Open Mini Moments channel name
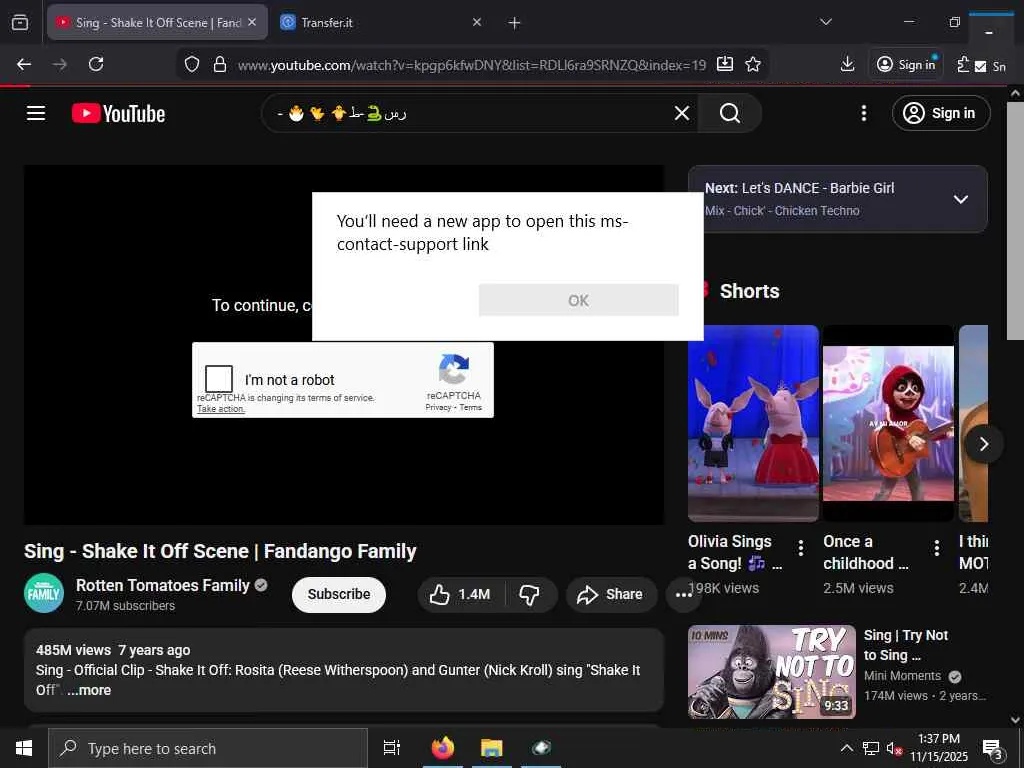The height and width of the screenshot is (768, 1024). 902,676
